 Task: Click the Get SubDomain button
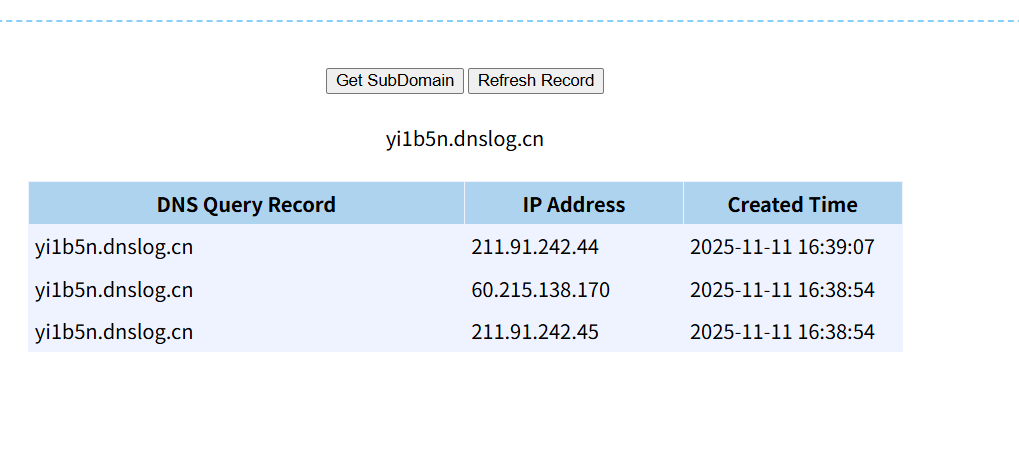pyautogui.click(x=394, y=81)
